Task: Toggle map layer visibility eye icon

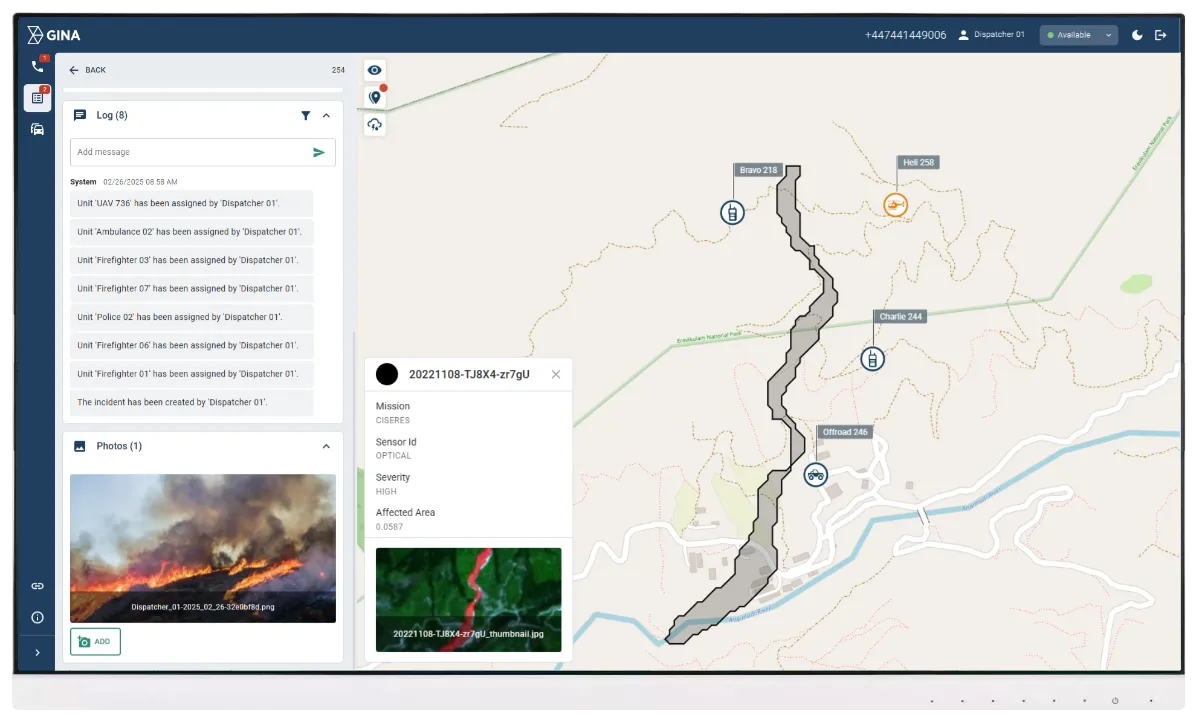Action: (x=375, y=70)
